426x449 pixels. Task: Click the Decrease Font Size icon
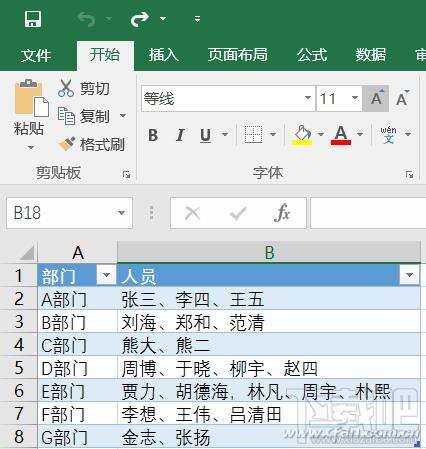click(402, 98)
